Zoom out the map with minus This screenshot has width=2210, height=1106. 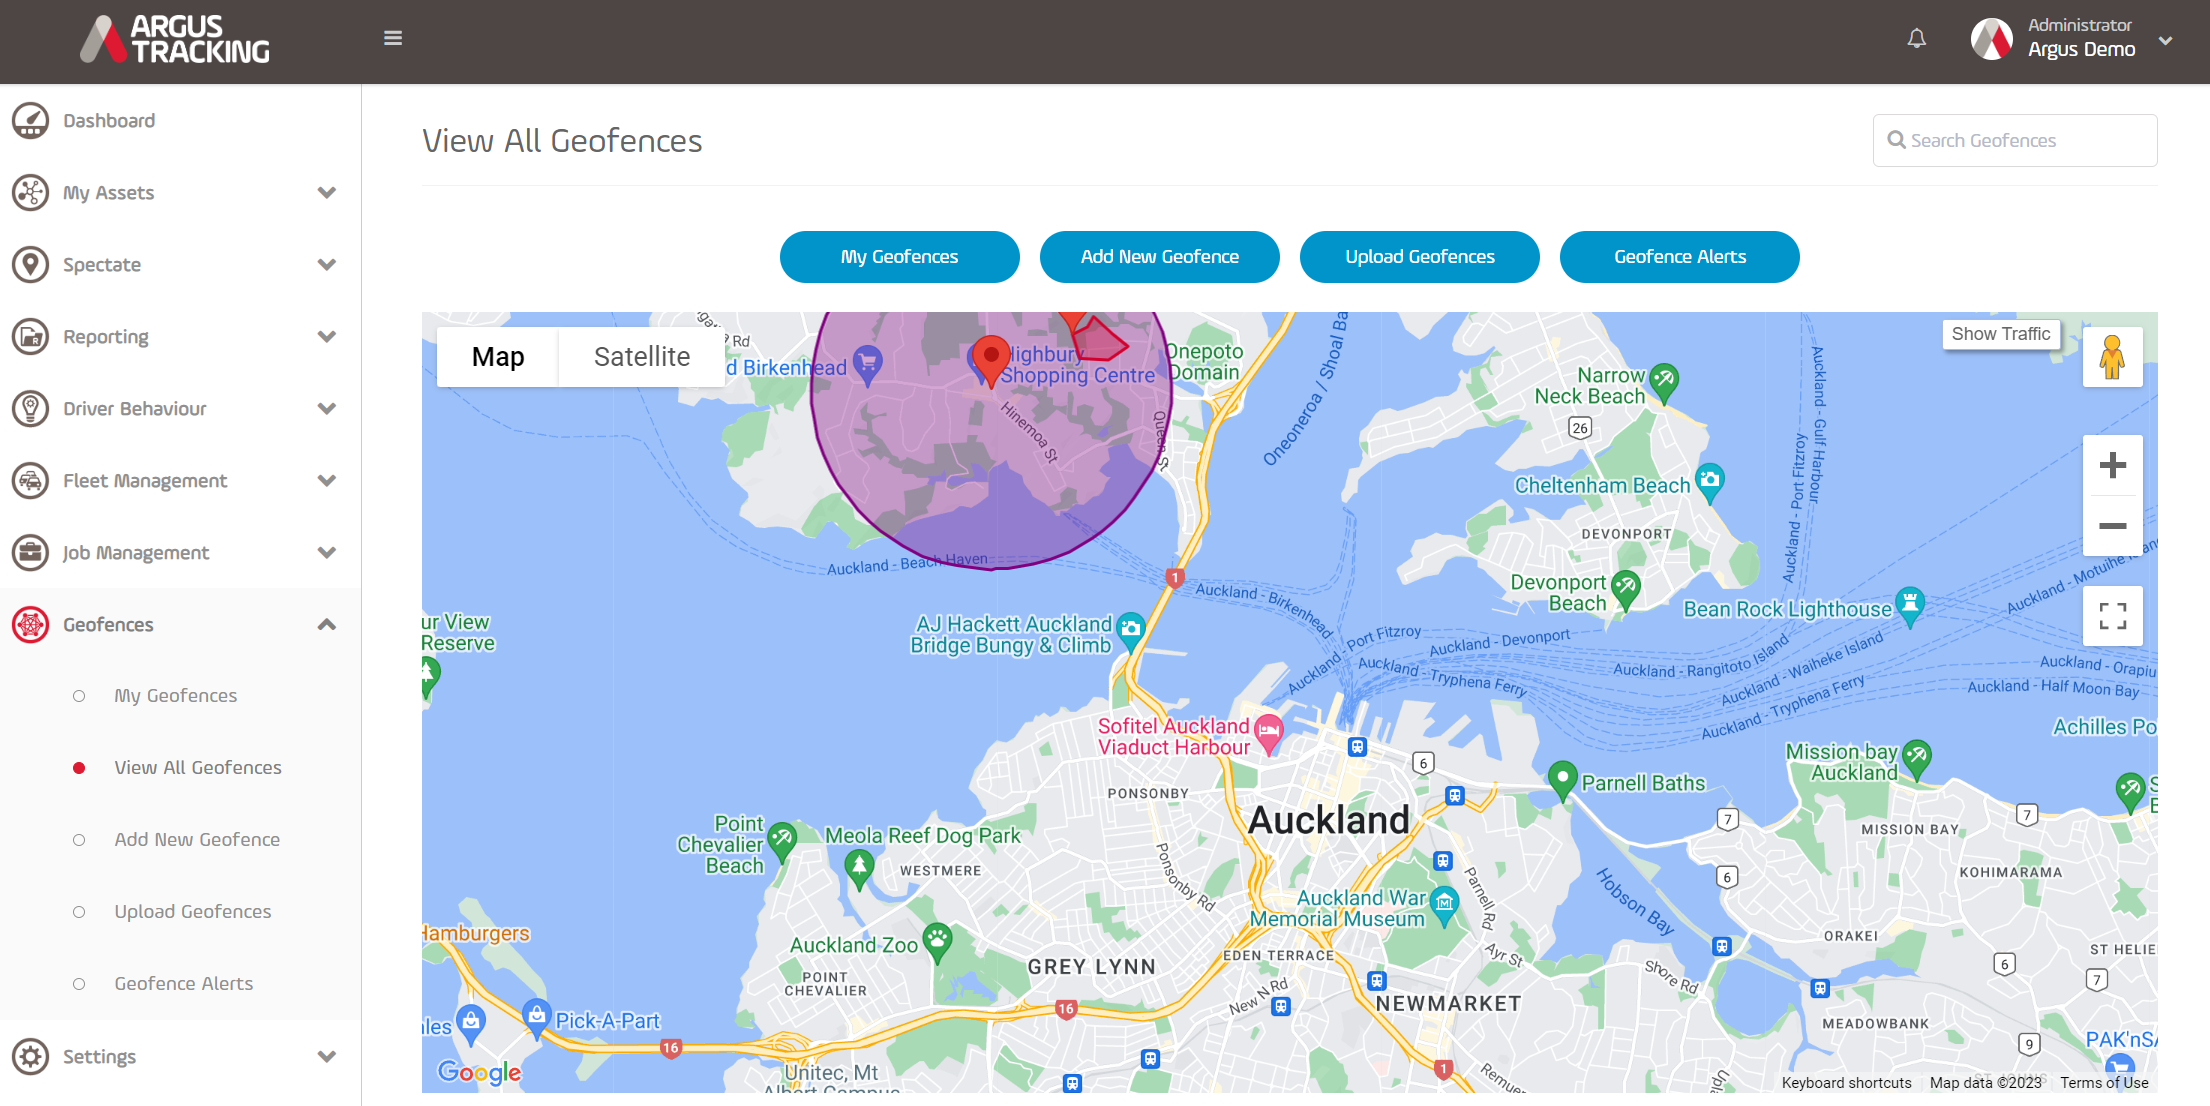tap(2112, 526)
